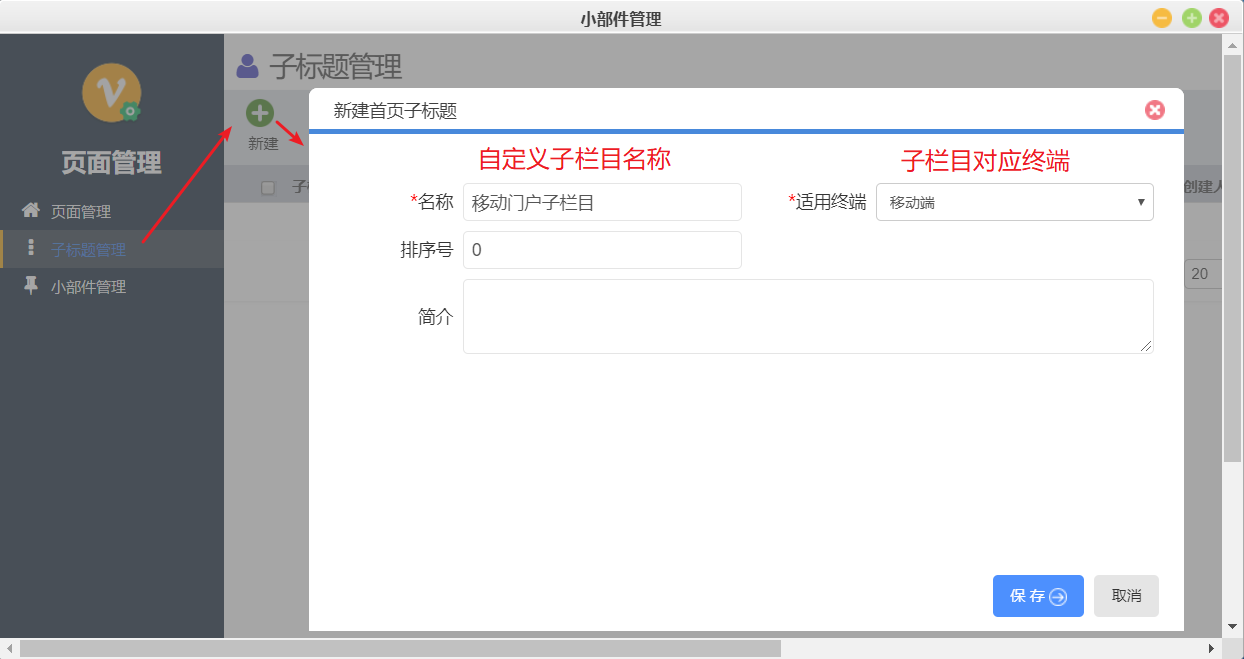1244x659 pixels.
Task: Click the dots icon beside 子标题管理
Action: 31,248
